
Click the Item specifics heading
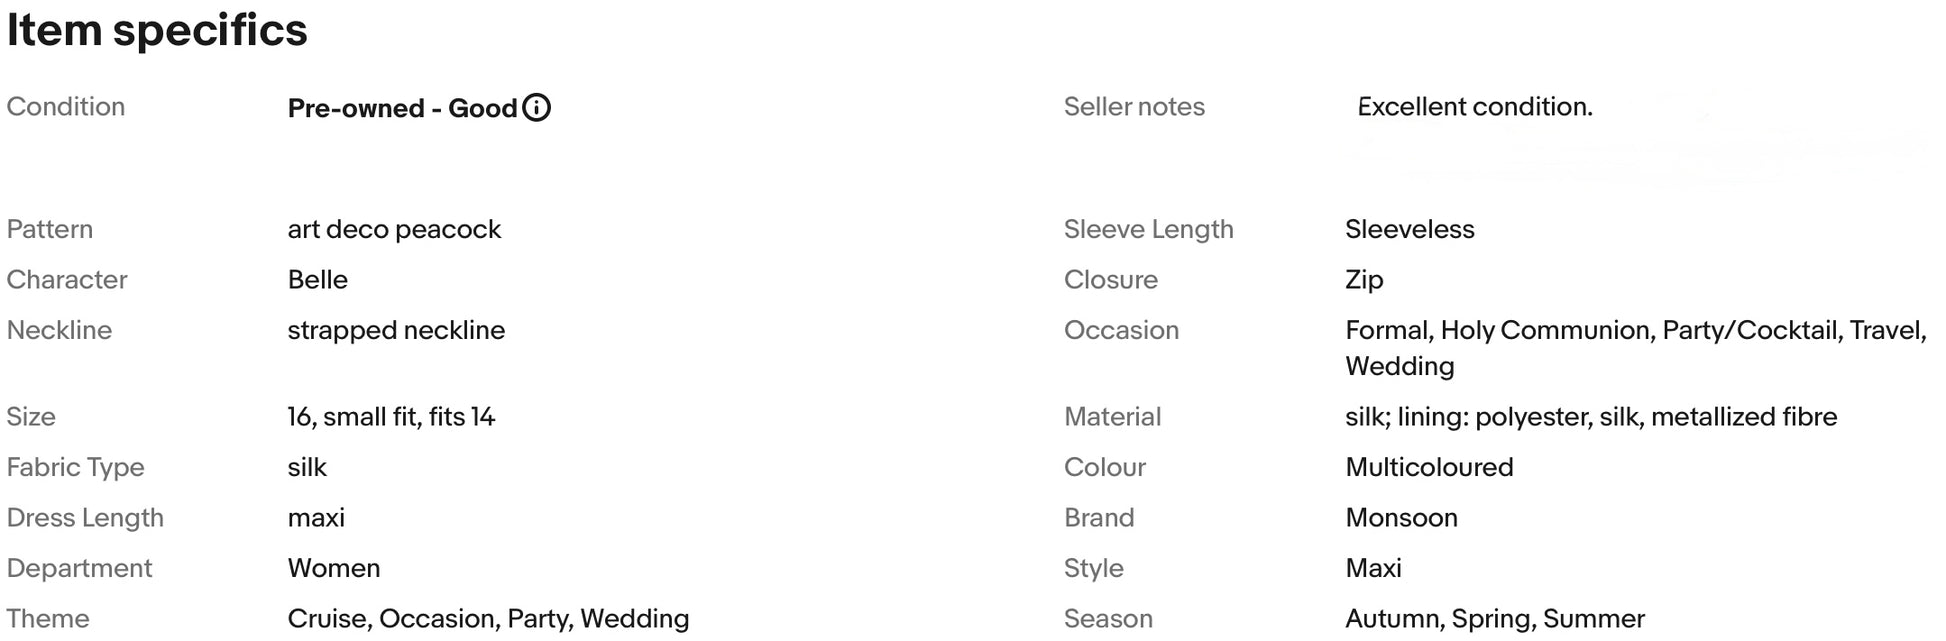point(157,30)
